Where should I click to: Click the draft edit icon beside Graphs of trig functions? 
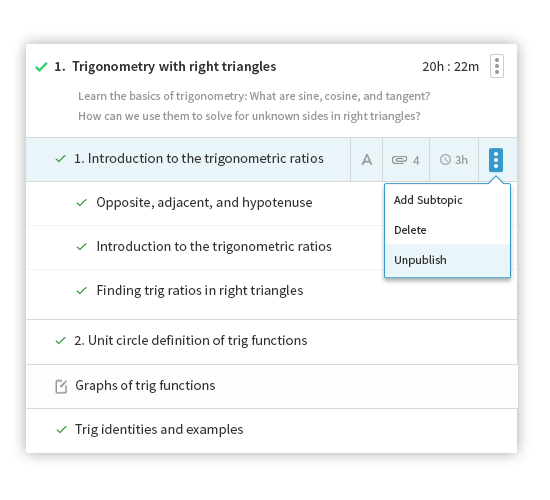(61, 386)
